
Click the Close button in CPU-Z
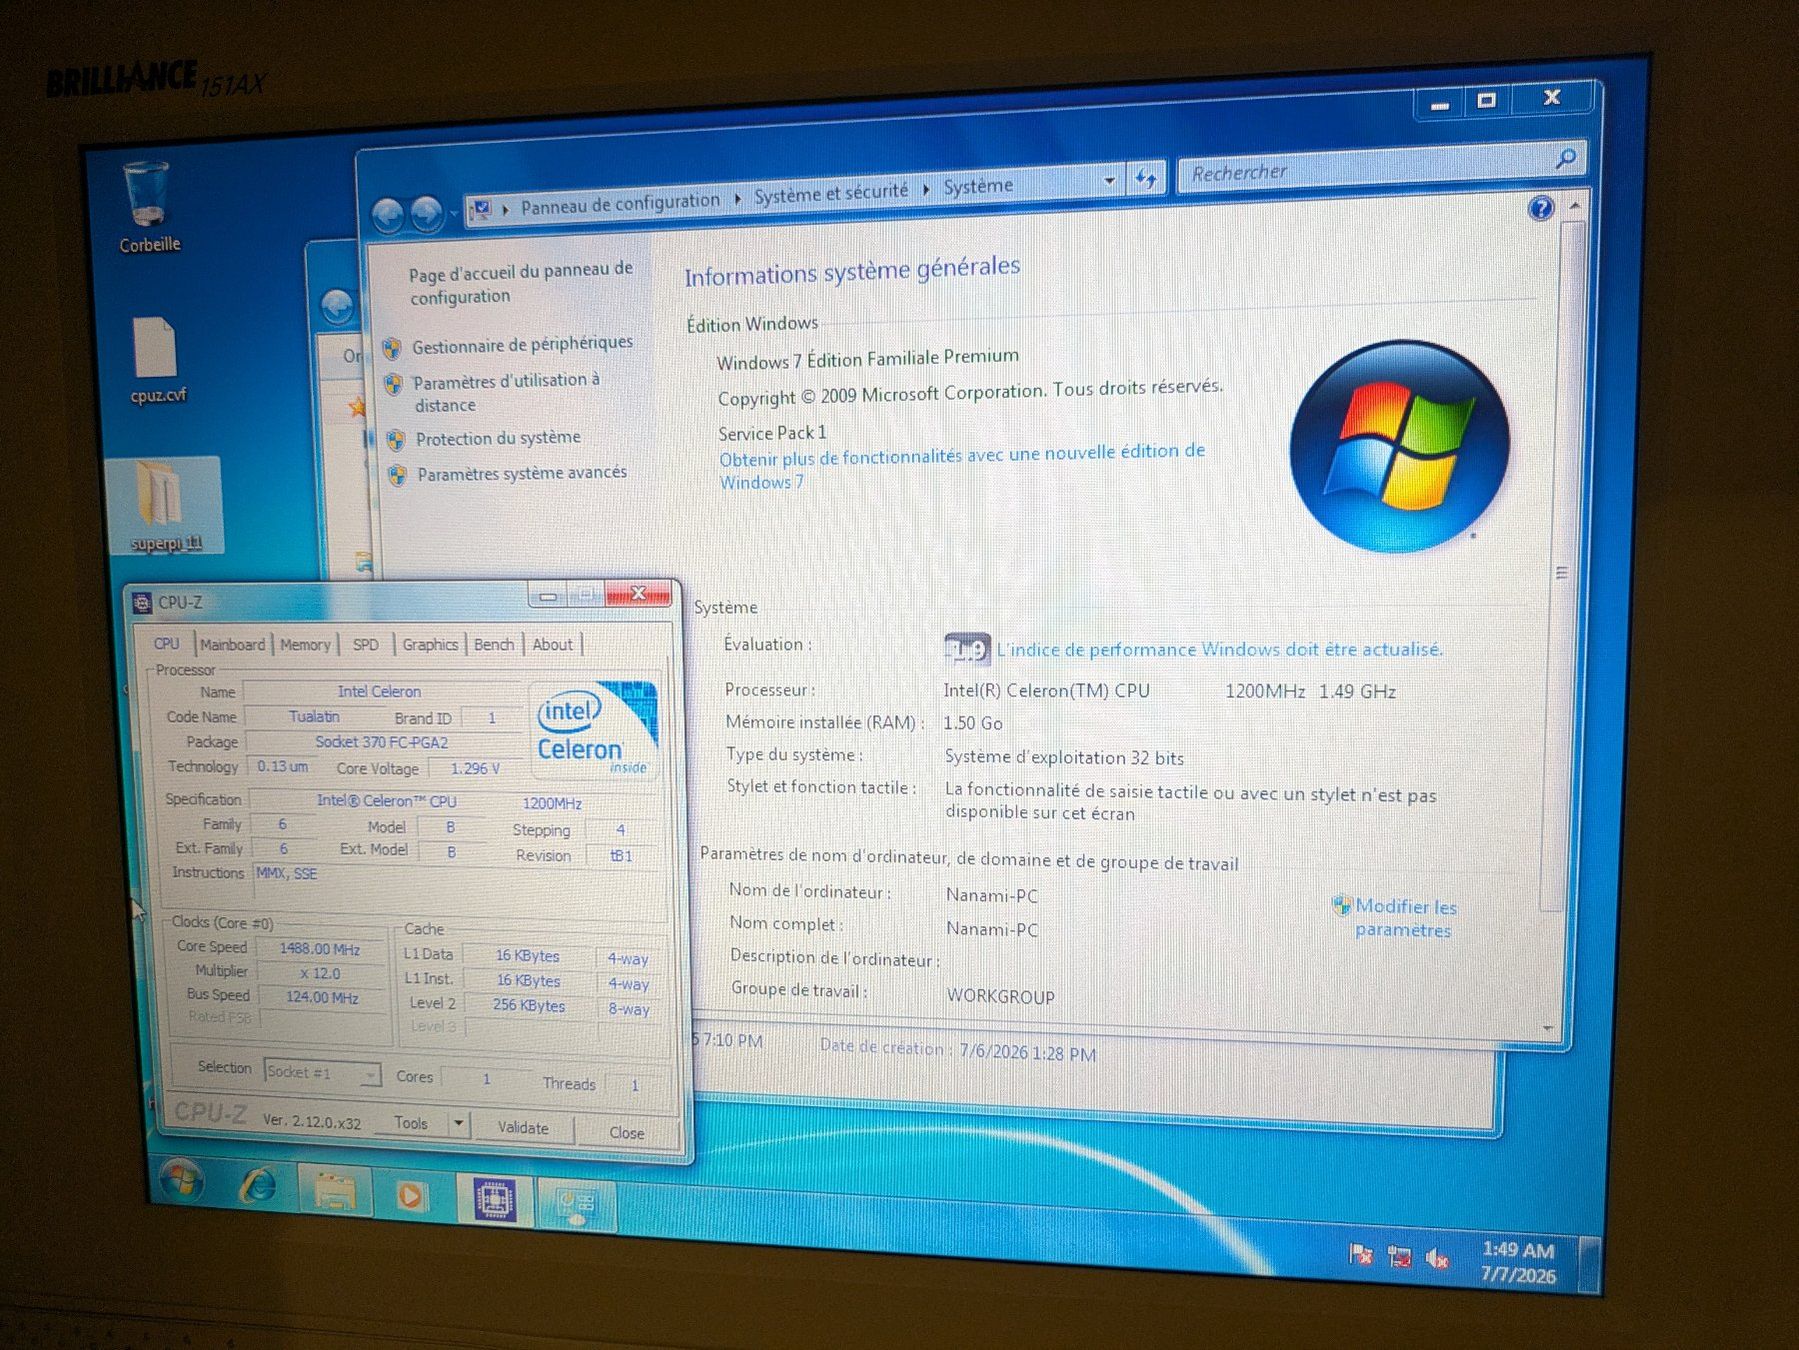627,1133
